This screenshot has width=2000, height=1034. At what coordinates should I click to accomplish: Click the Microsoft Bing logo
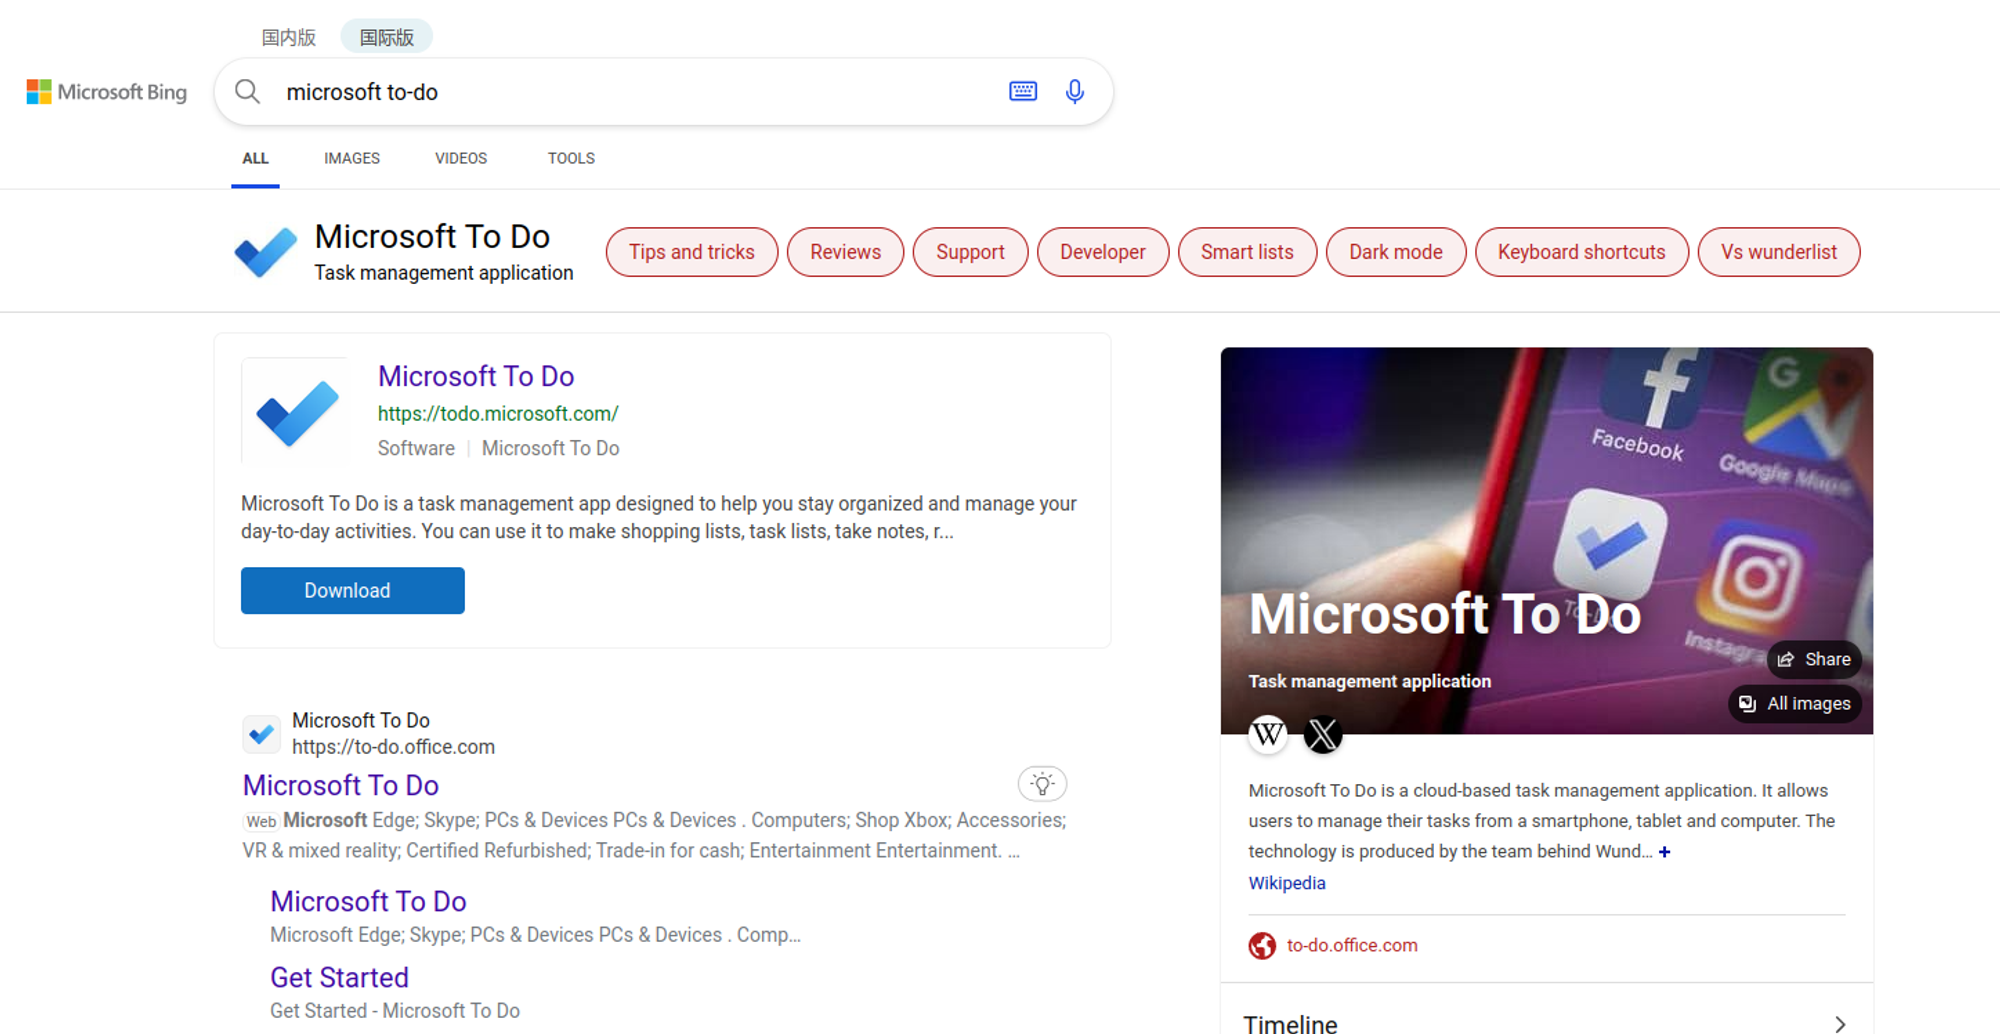[107, 92]
